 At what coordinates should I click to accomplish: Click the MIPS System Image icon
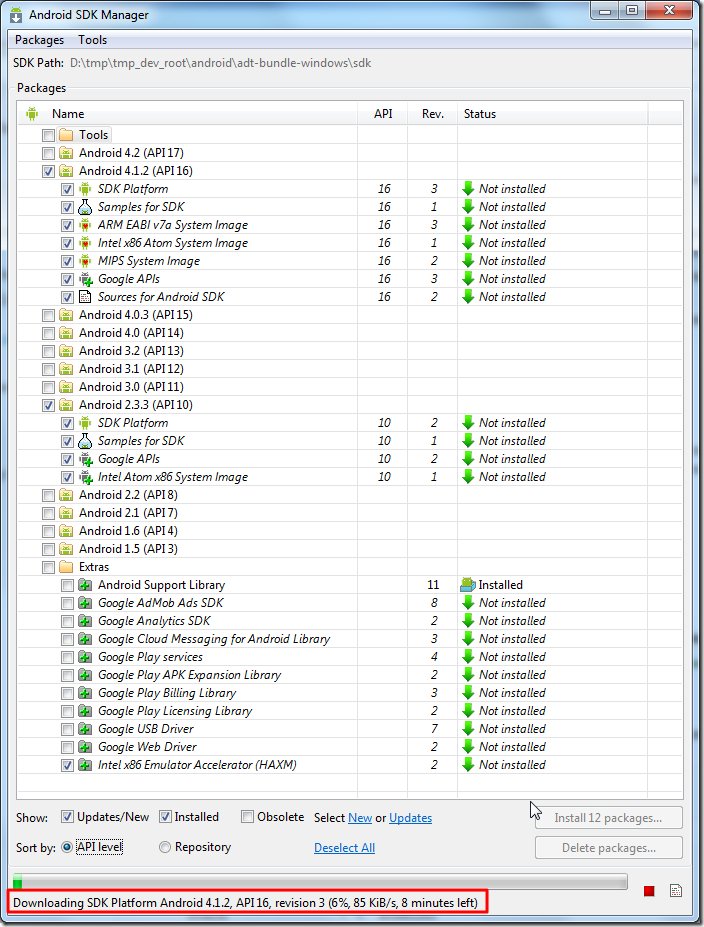(85, 261)
